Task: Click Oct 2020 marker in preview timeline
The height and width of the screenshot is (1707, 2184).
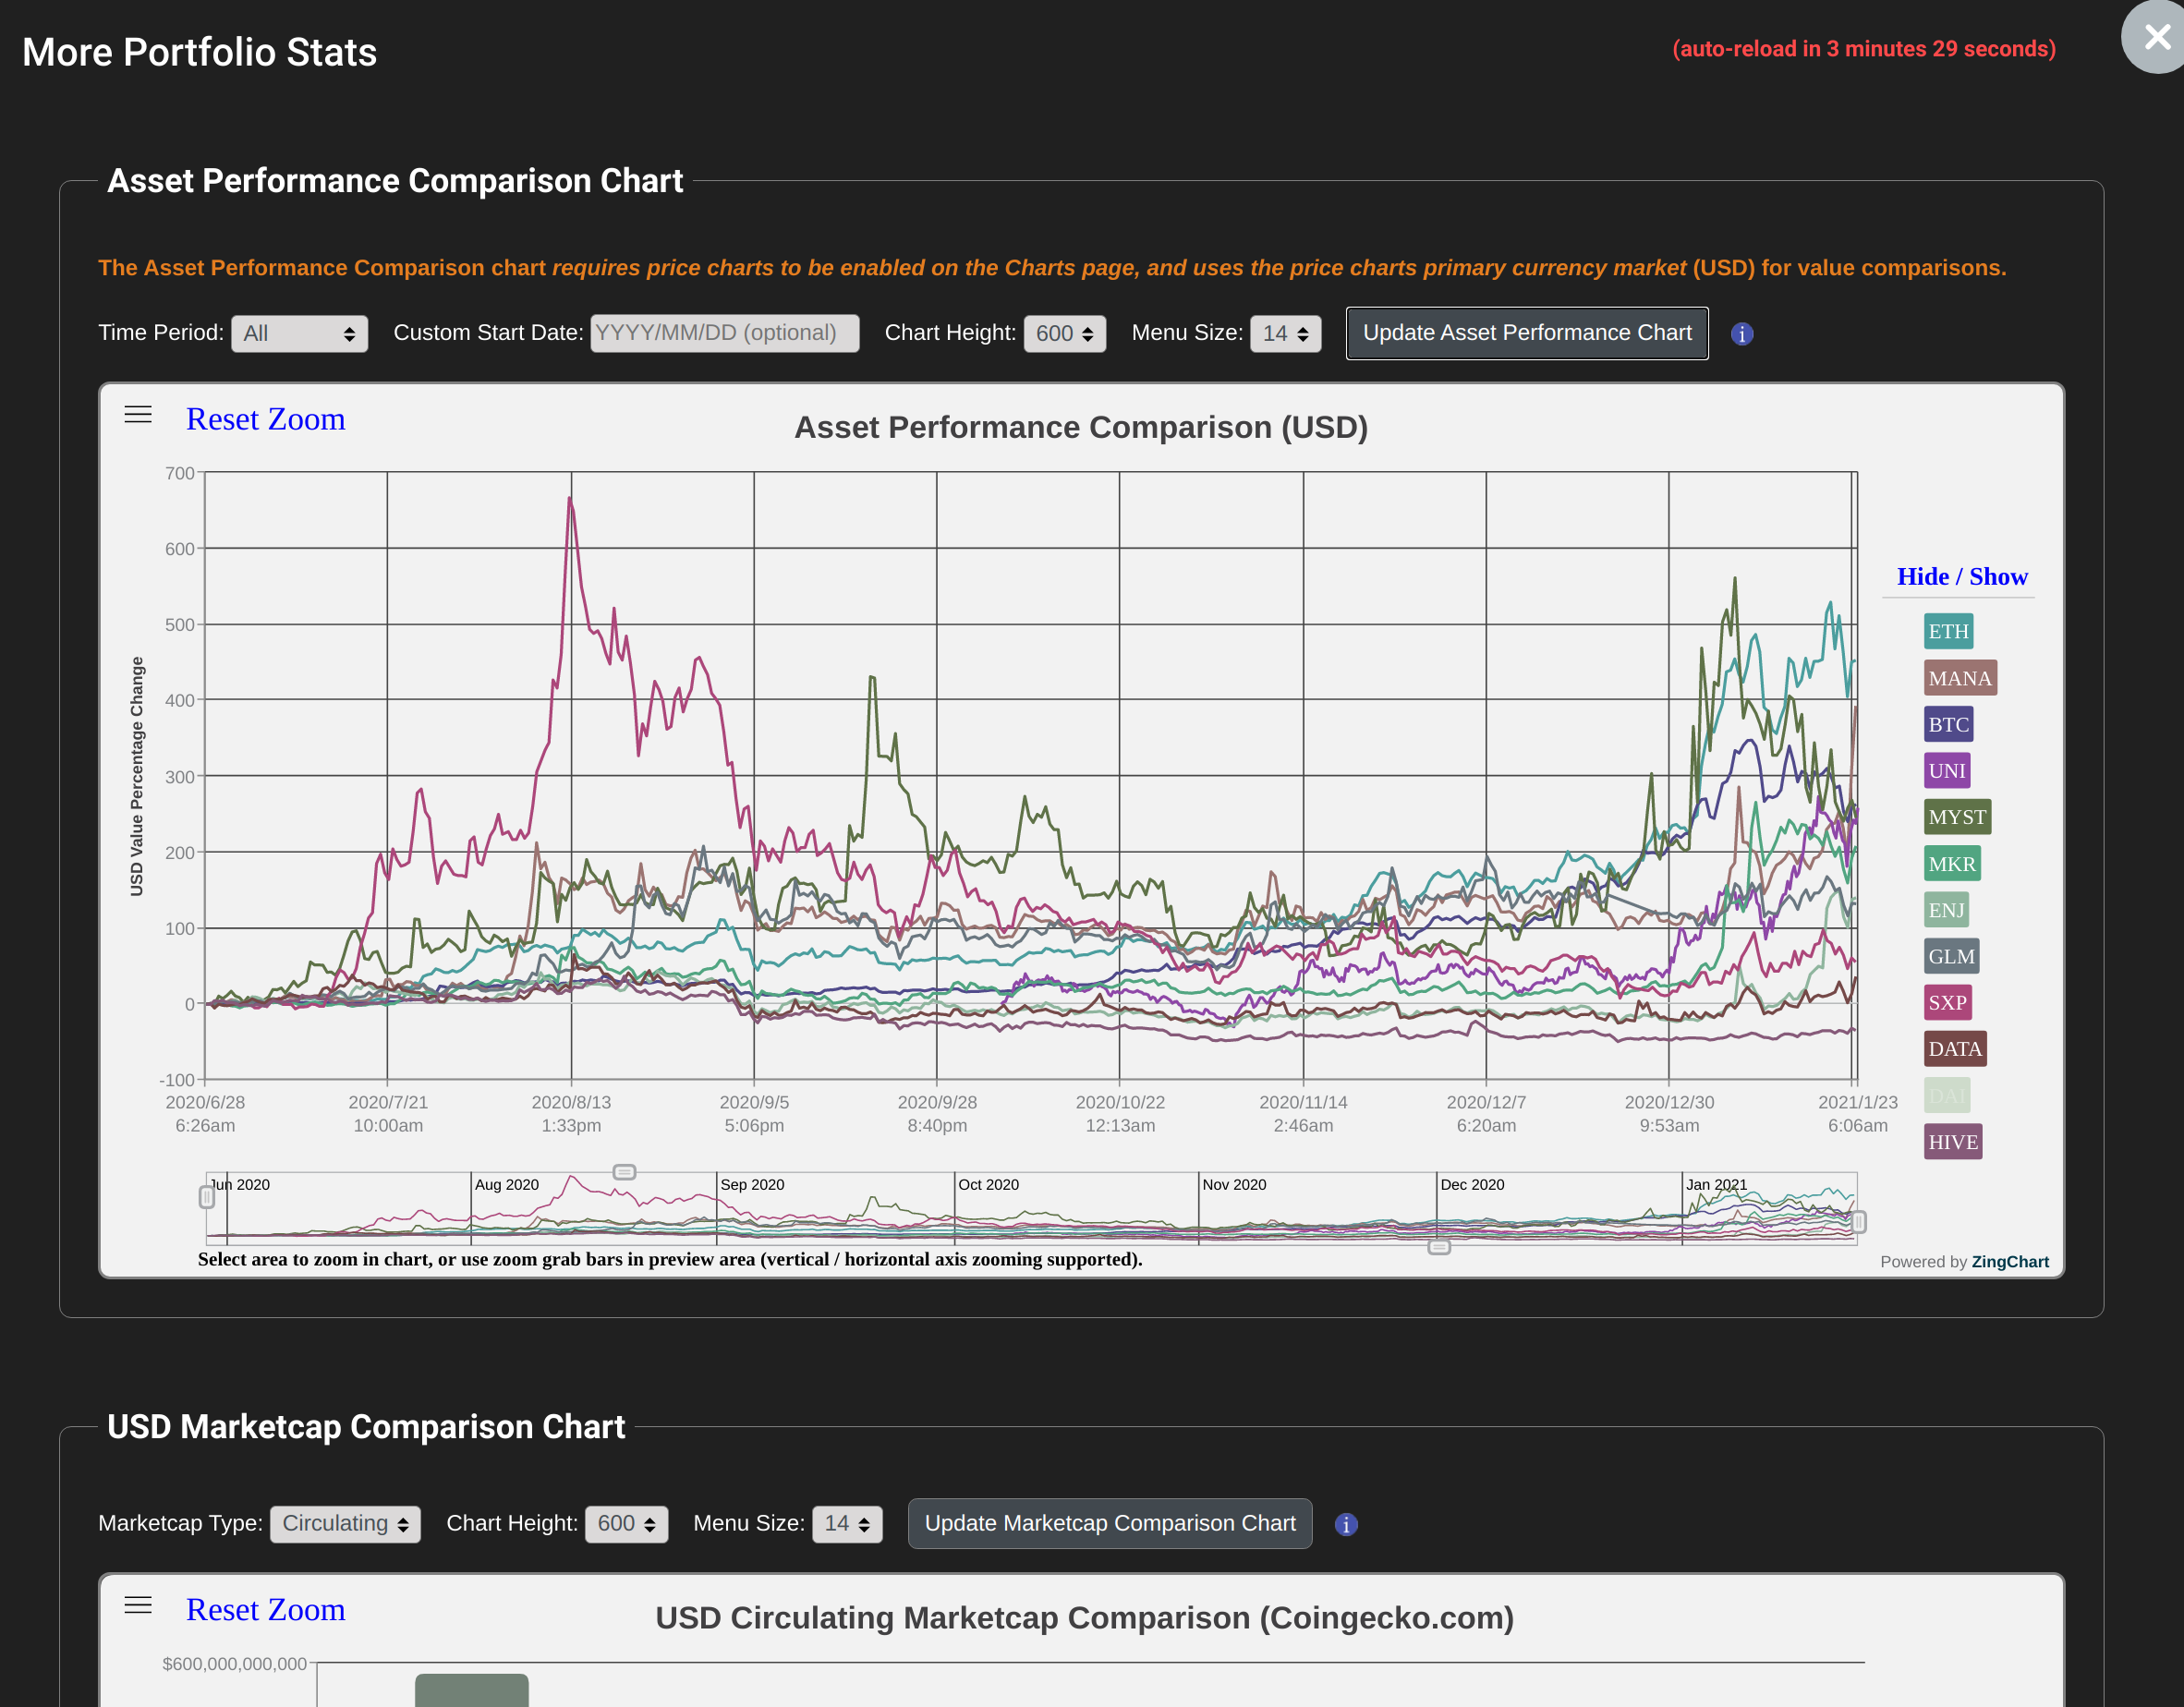Action: (x=988, y=1185)
